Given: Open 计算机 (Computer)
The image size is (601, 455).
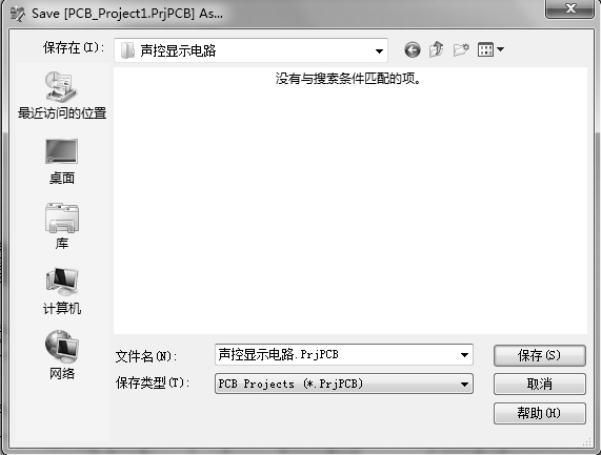Looking at the screenshot, I should [x=62, y=291].
